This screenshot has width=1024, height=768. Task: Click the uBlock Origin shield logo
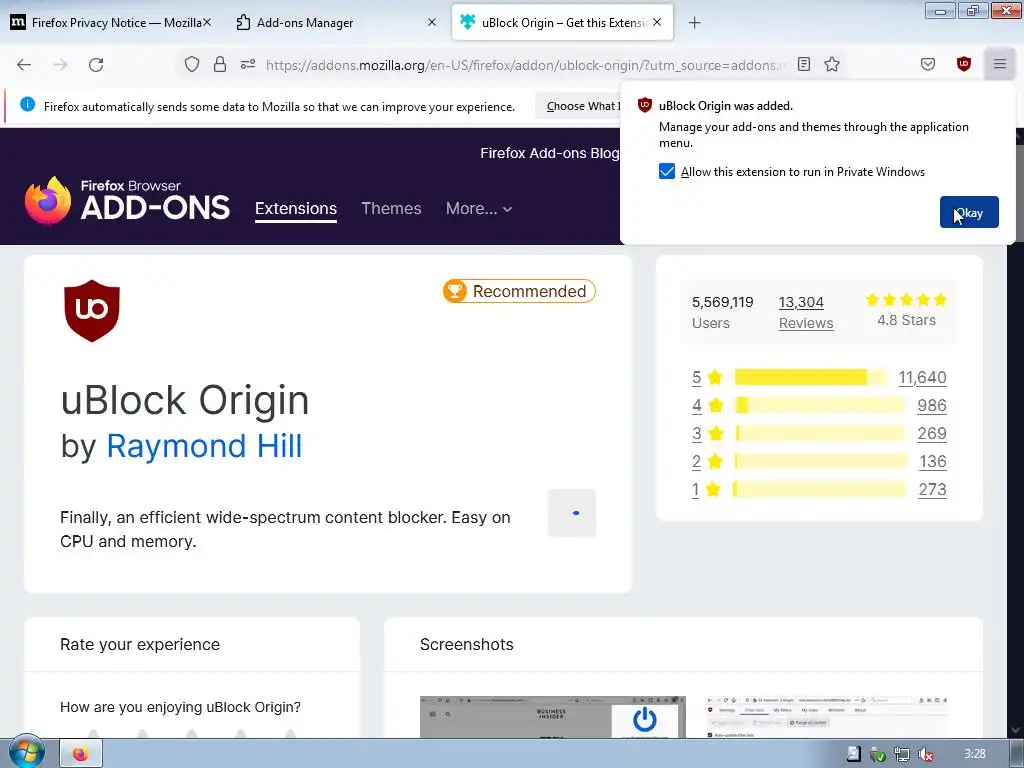point(92,311)
